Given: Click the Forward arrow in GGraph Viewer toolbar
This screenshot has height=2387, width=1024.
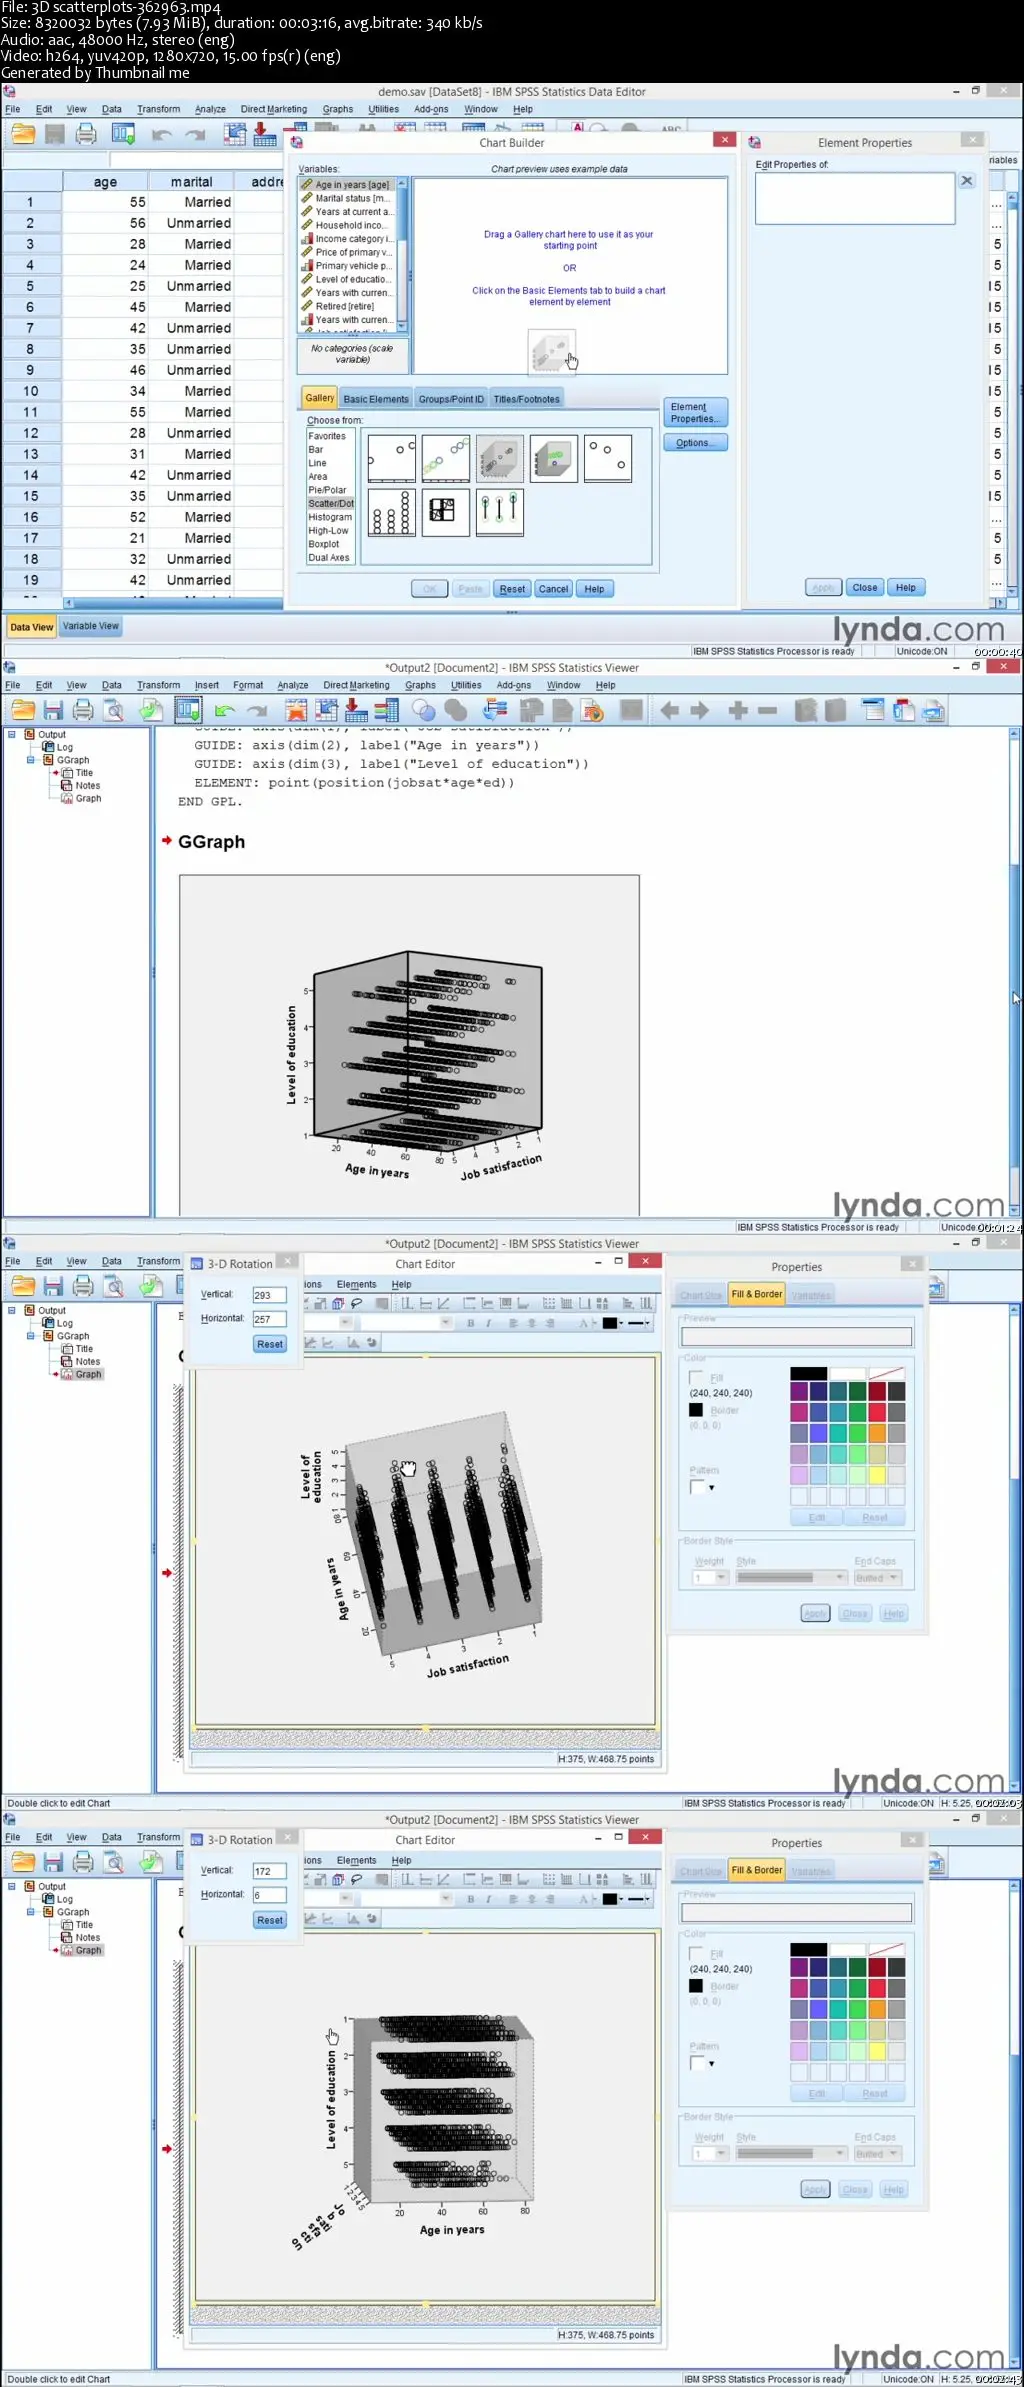Looking at the screenshot, I should (x=700, y=710).
